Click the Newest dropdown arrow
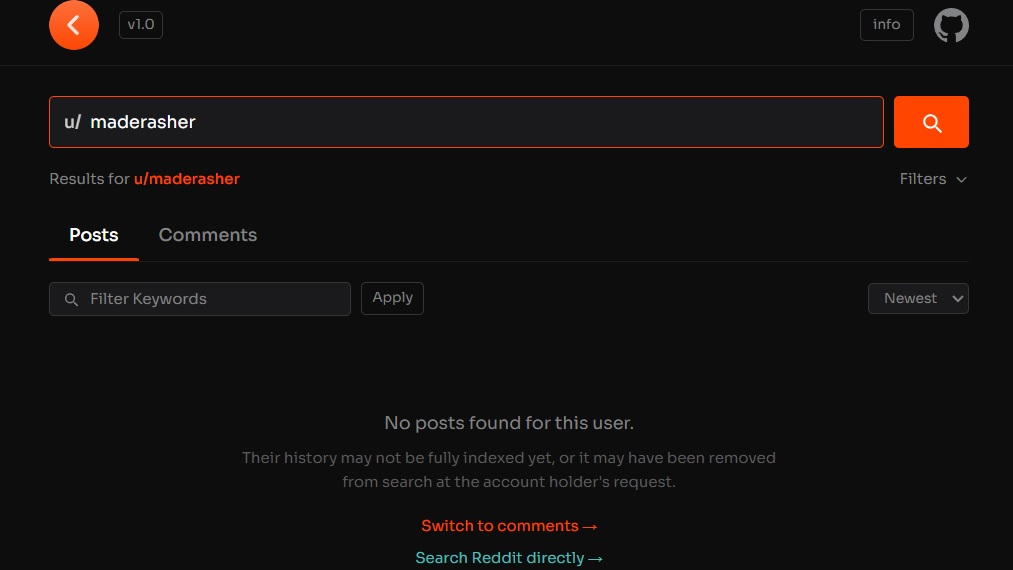 pos(957,299)
